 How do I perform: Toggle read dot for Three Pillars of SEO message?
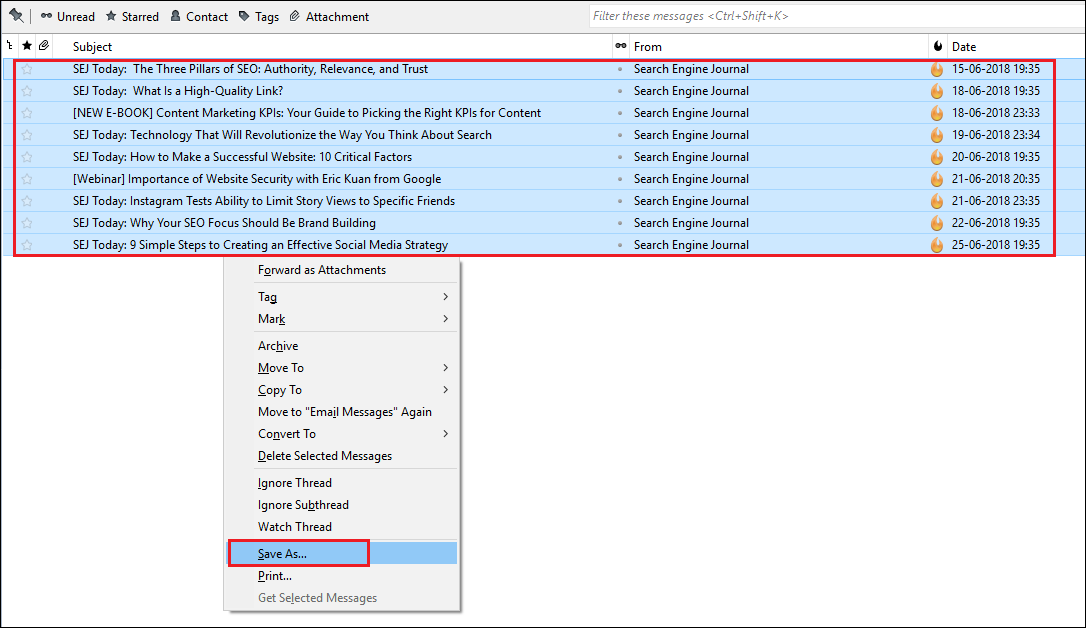click(620, 69)
